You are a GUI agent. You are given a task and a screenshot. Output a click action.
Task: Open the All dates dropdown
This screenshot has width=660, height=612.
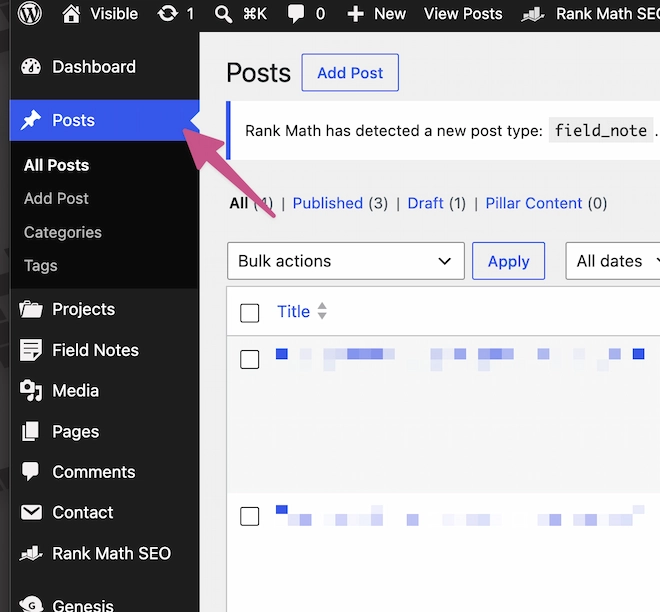point(613,261)
